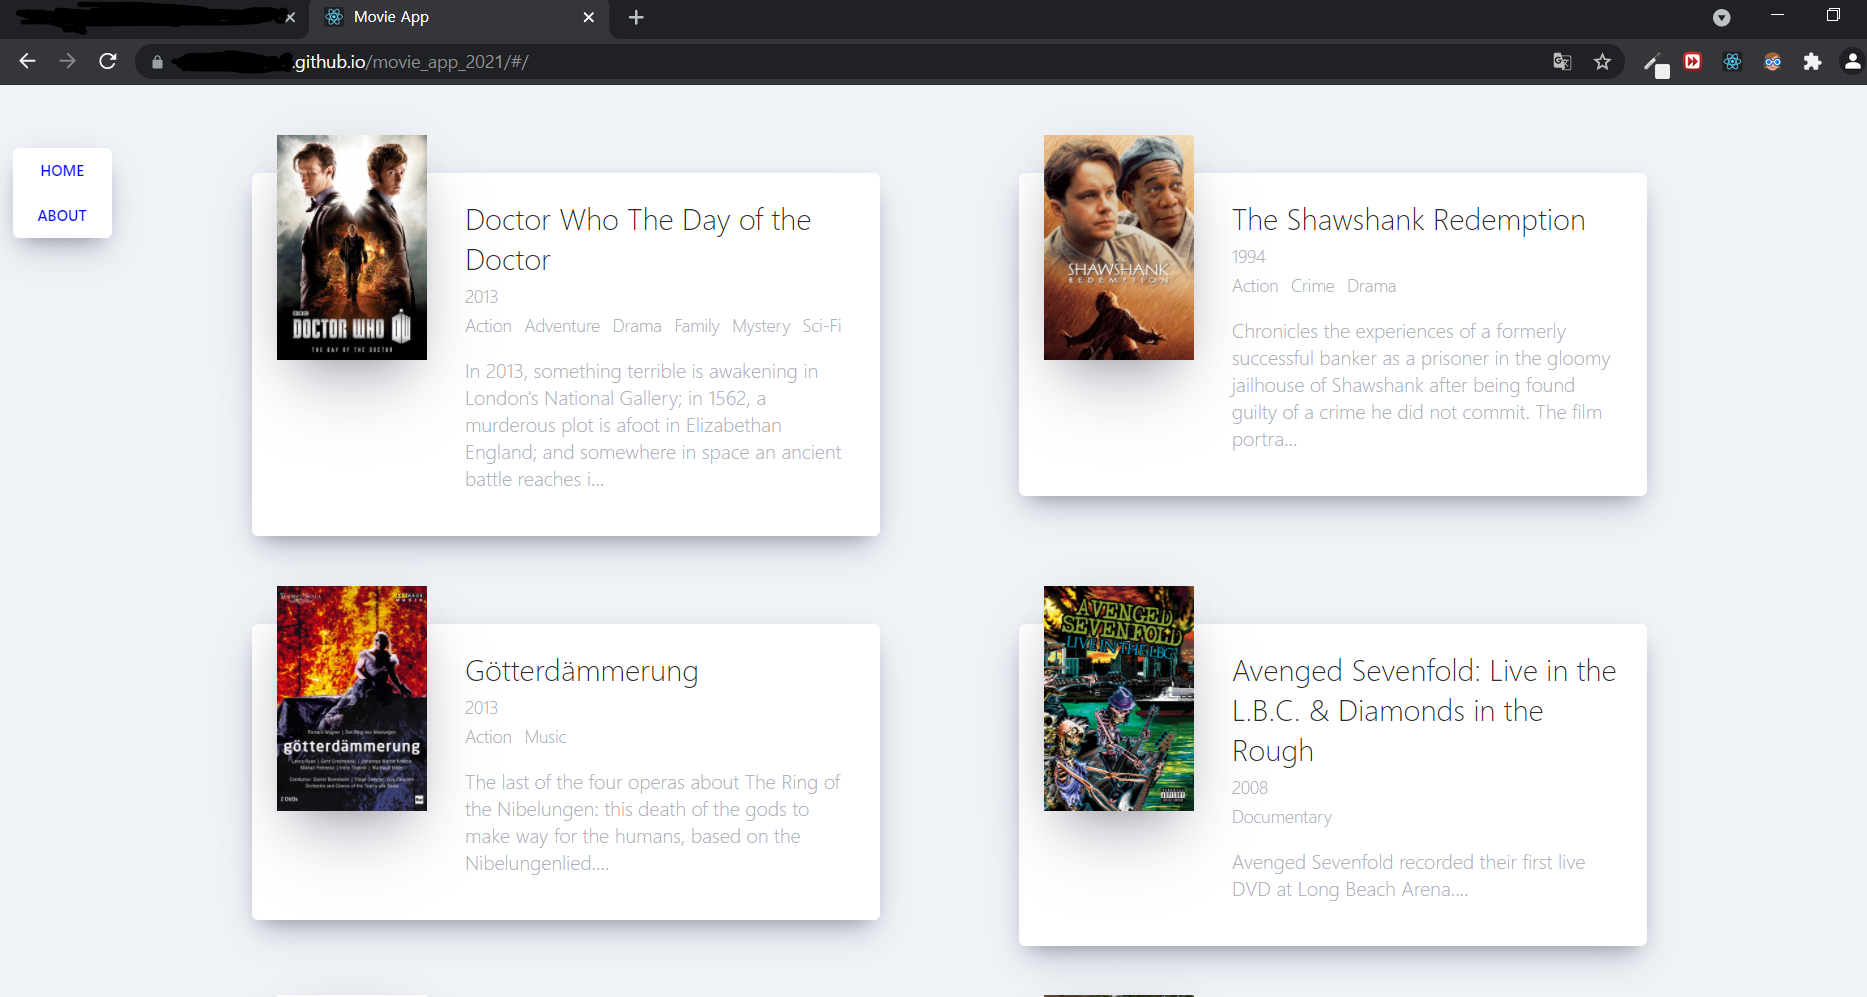The image size is (1867, 997).
Task: Click the year 1994 under Shawshank Redemption
Action: pyautogui.click(x=1249, y=257)
